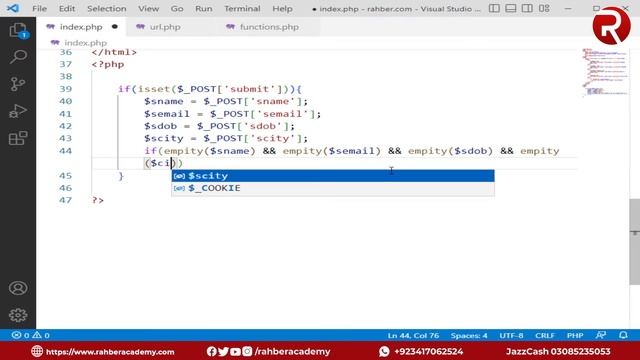Viewport: 640px width, 360px height.
Task: Click the PHP icon on index.php tab
Action: point(51,27)
